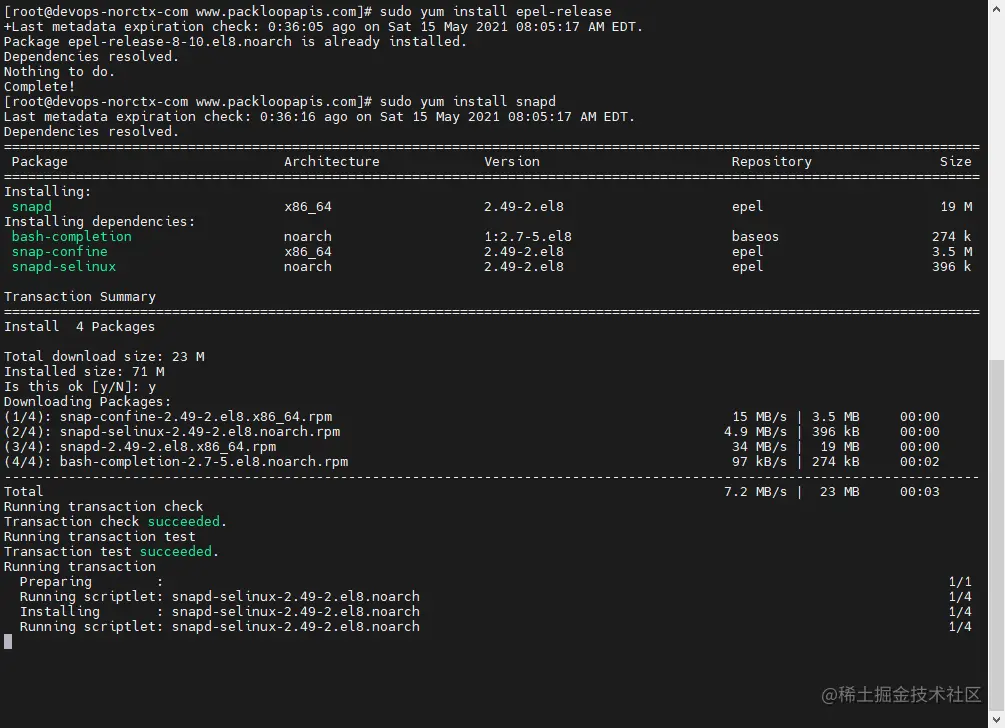Click the 'Running transaction check' line
This screenshot has width=1005, height=728.
pos(103,507)
